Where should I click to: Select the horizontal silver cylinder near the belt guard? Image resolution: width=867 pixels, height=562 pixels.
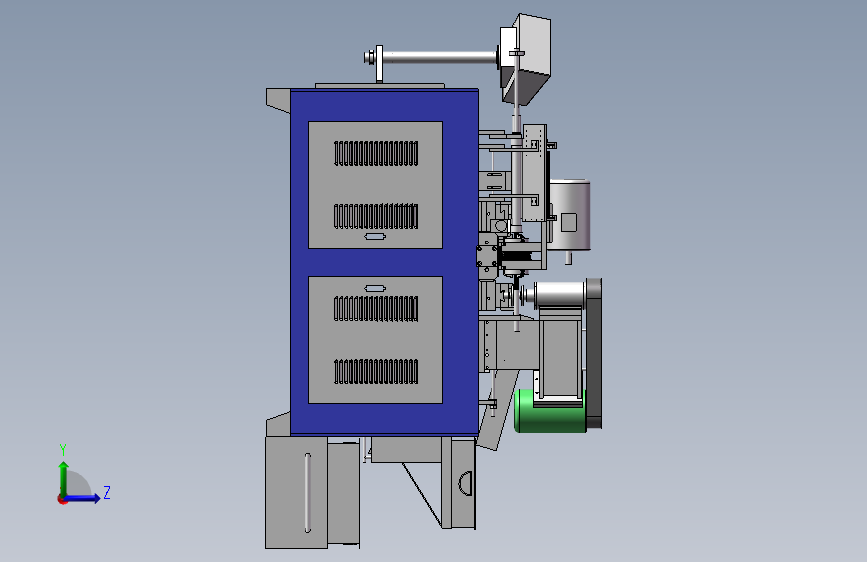click(x=558, y=294)
